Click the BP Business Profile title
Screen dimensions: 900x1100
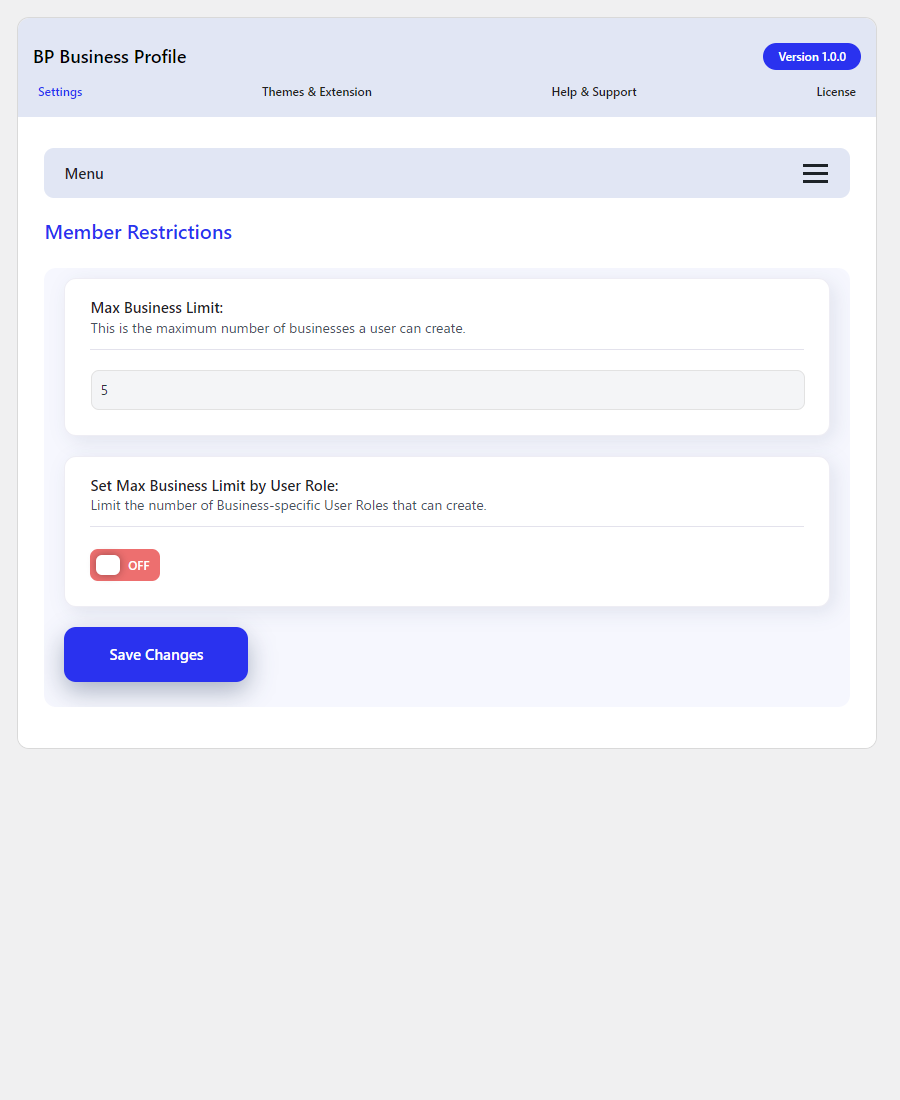109,57
